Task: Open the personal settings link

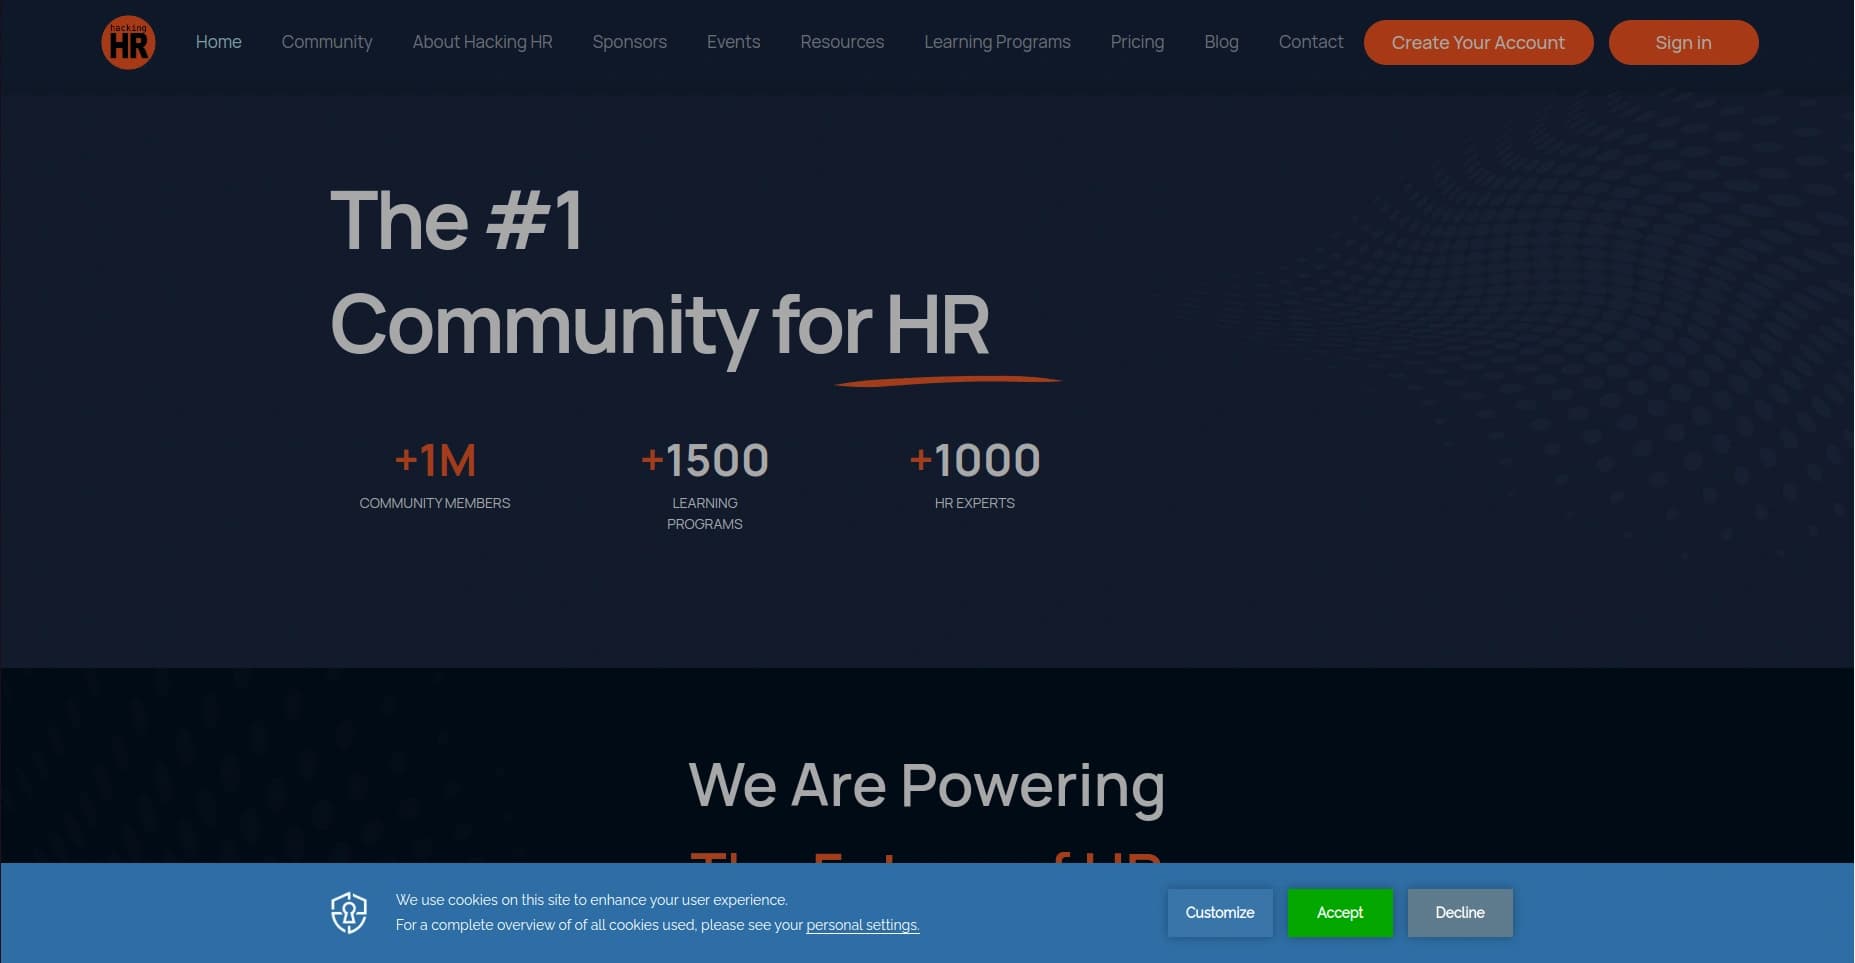Action: 862,925
